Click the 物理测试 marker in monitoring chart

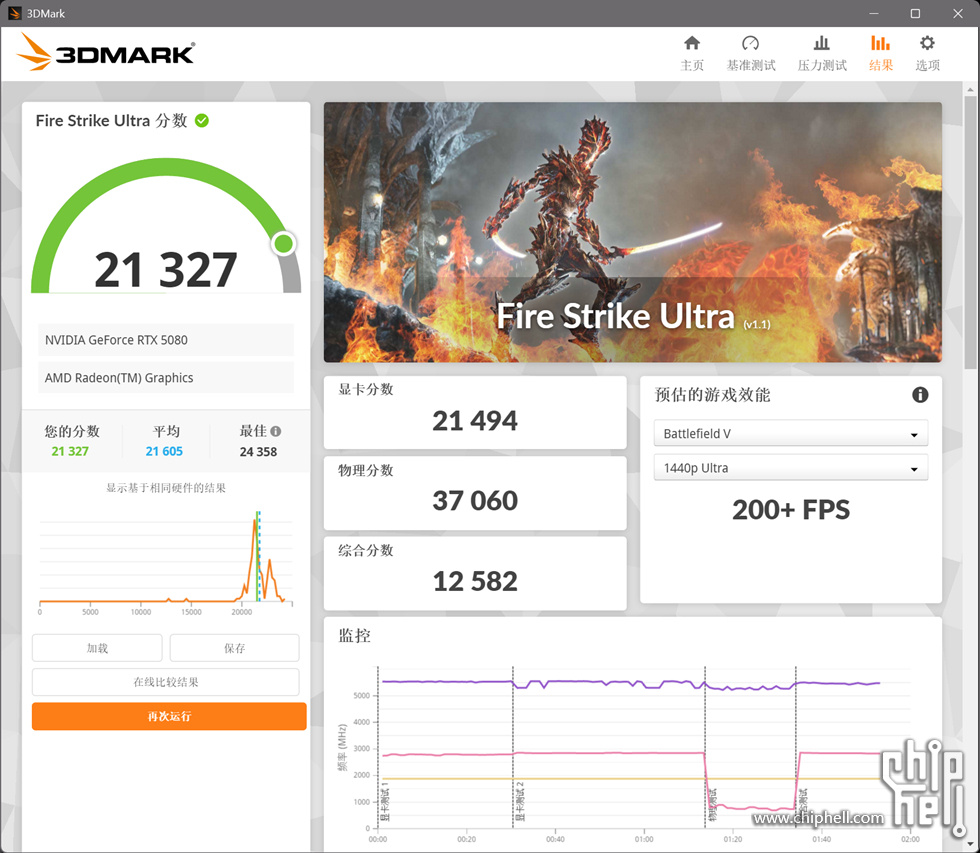713,805
